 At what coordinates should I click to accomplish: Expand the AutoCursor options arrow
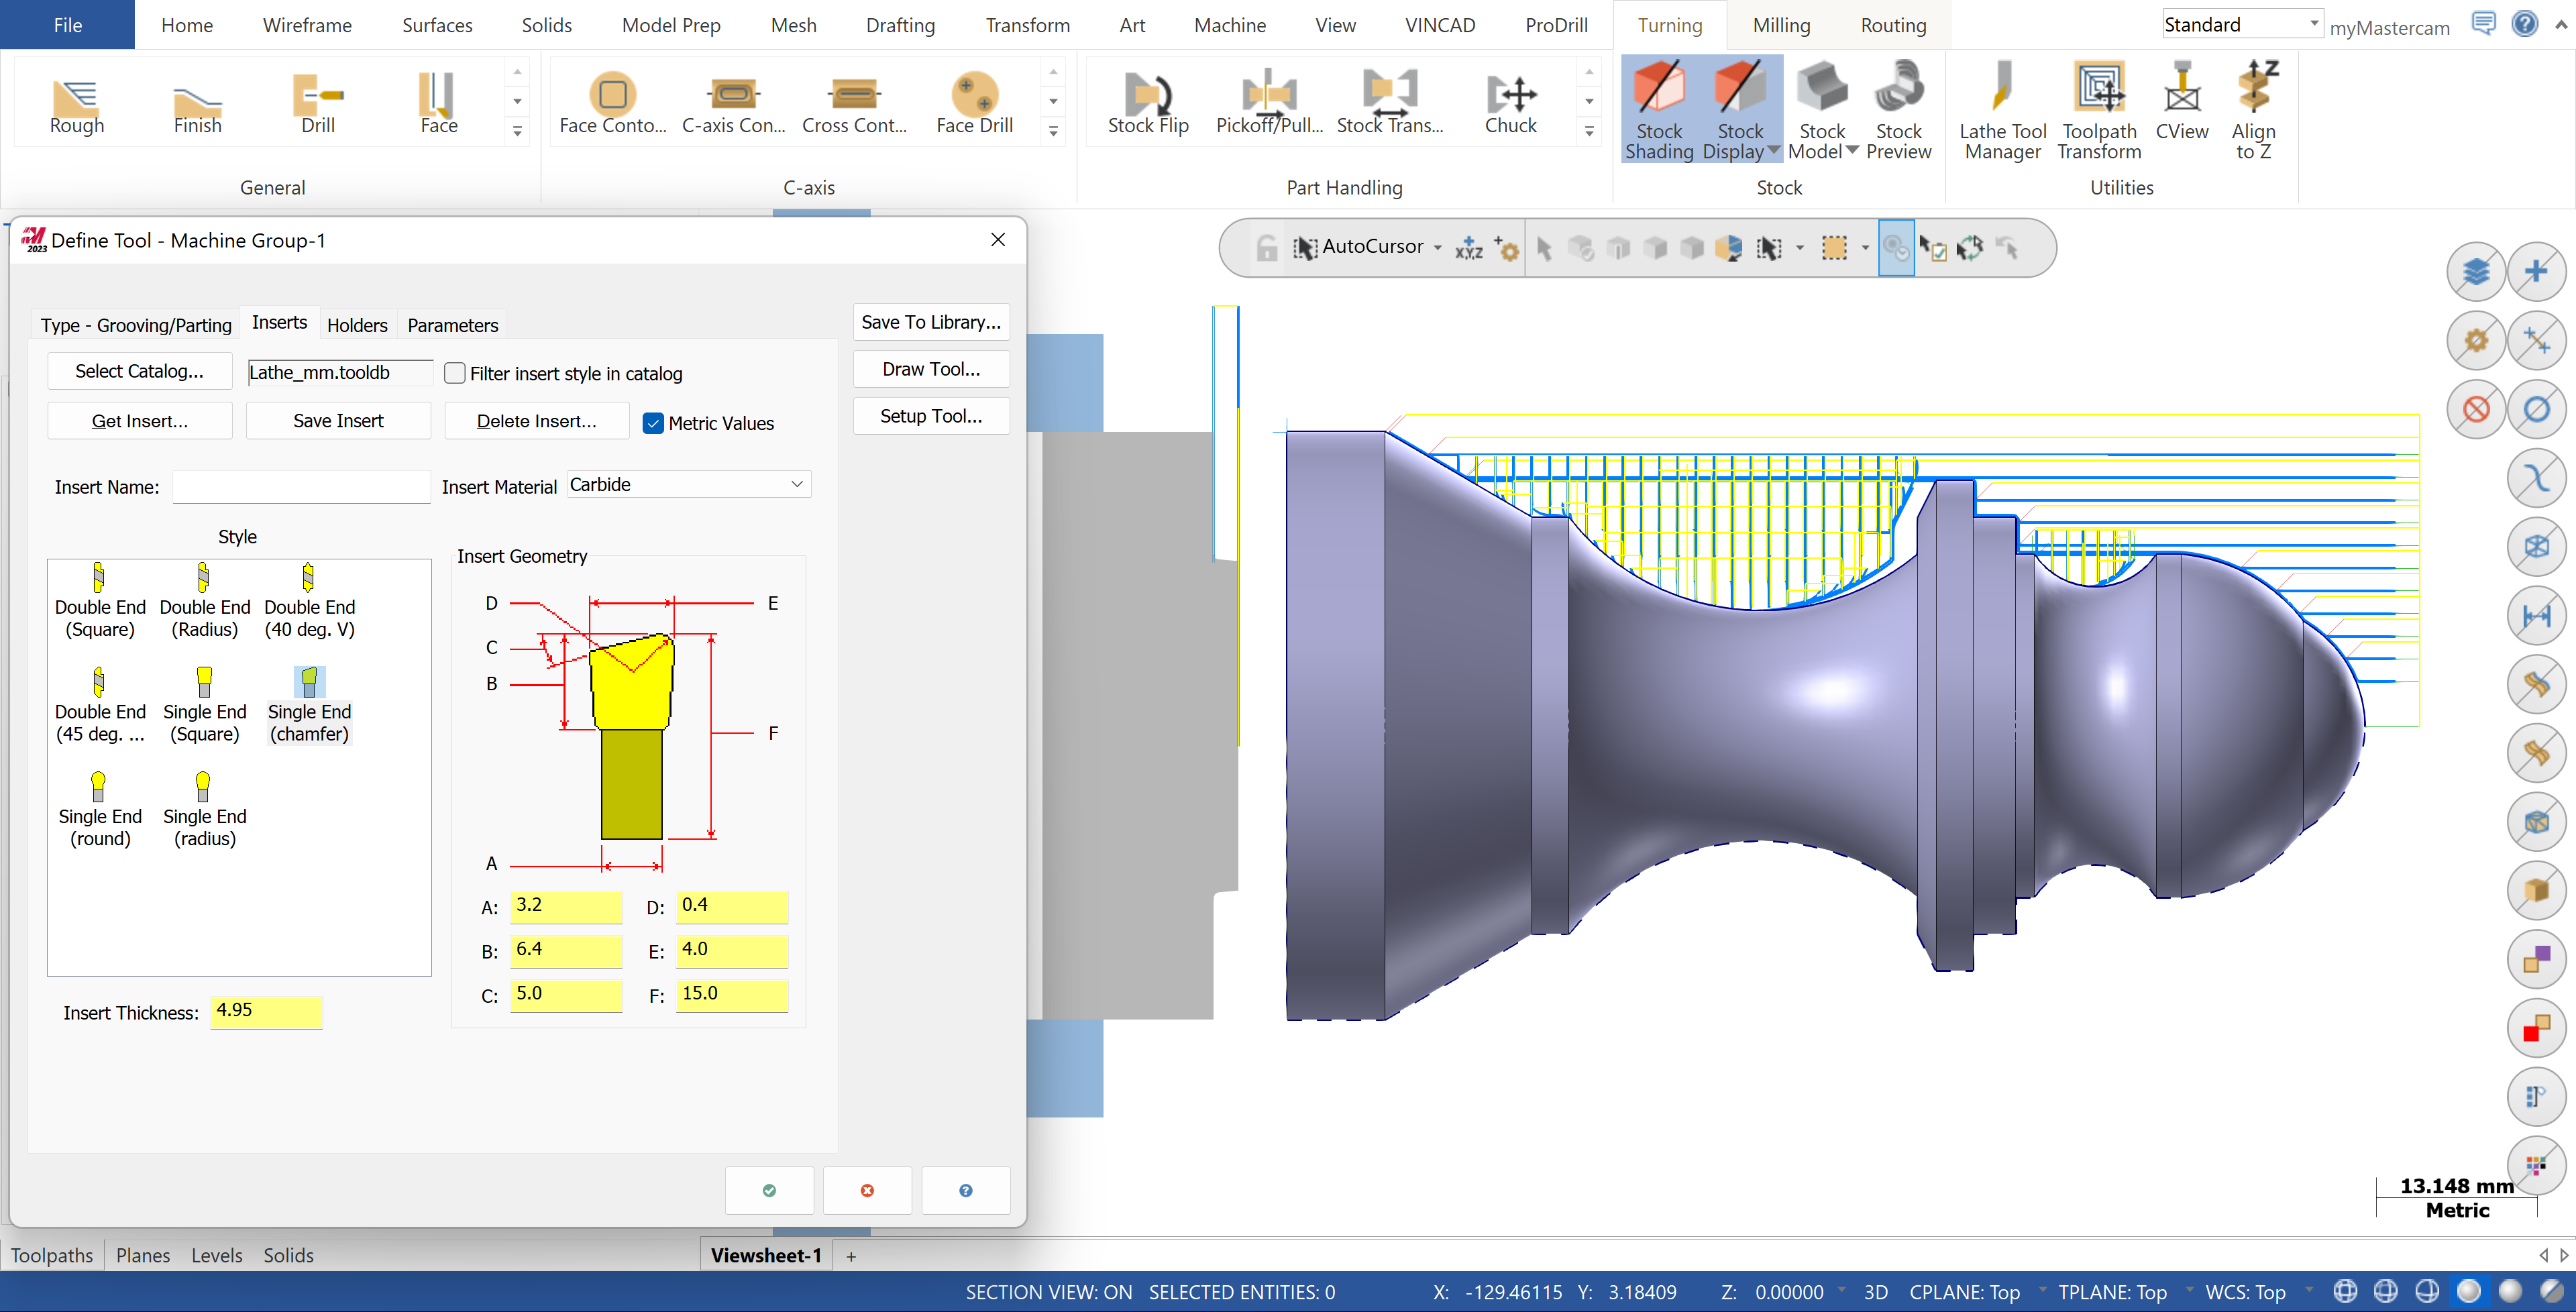click(1438, 248)
